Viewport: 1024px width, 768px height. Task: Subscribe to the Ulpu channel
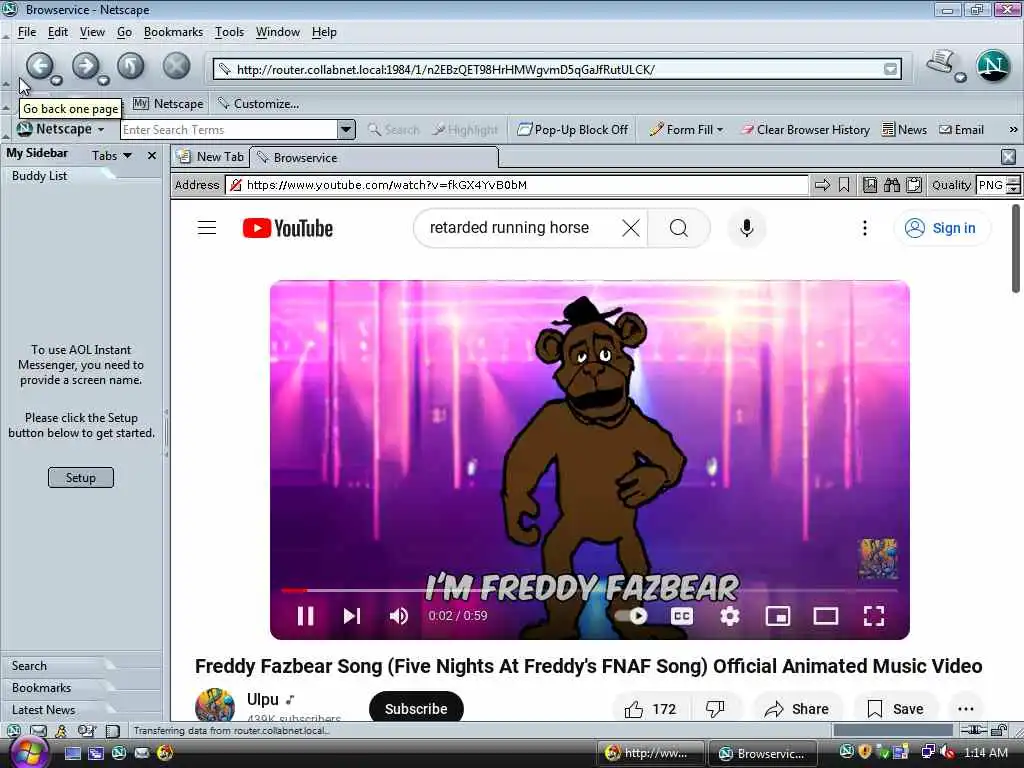pos(416,709)
